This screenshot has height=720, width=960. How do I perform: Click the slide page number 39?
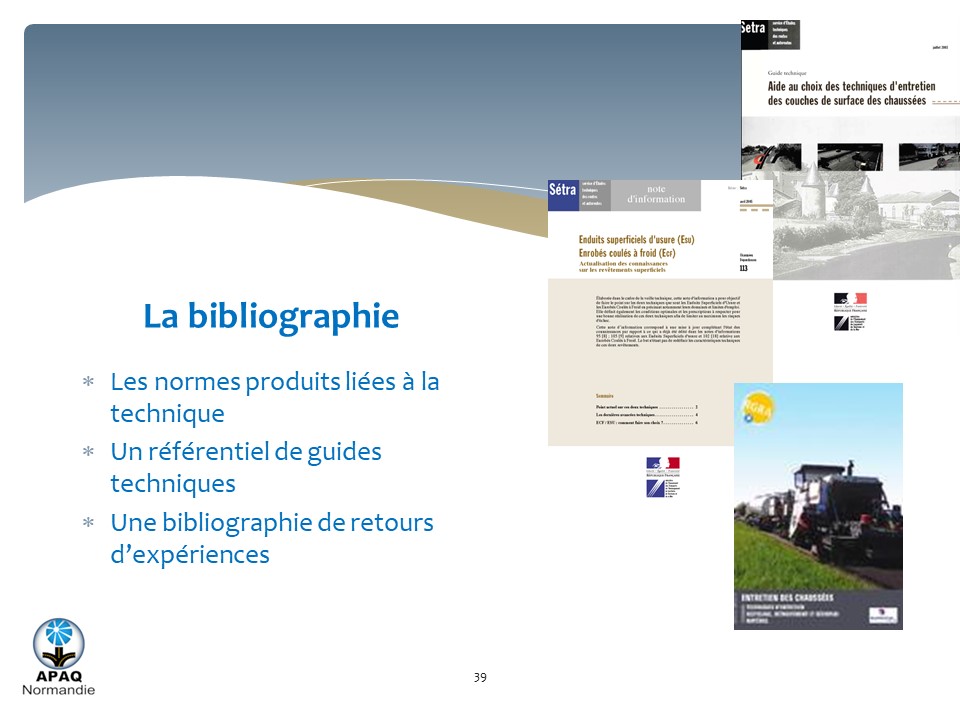coord(480,678)
